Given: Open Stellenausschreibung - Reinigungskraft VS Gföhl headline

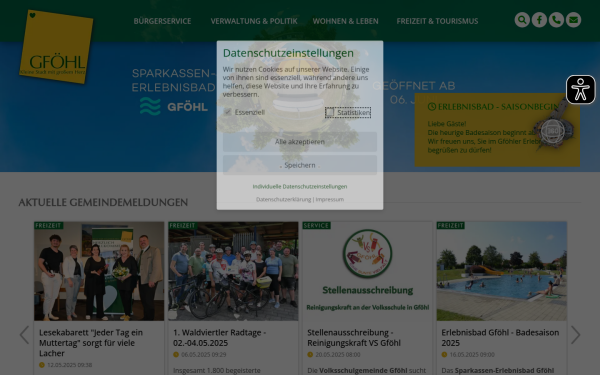Looking at the screenshot, I should point(354,338).
